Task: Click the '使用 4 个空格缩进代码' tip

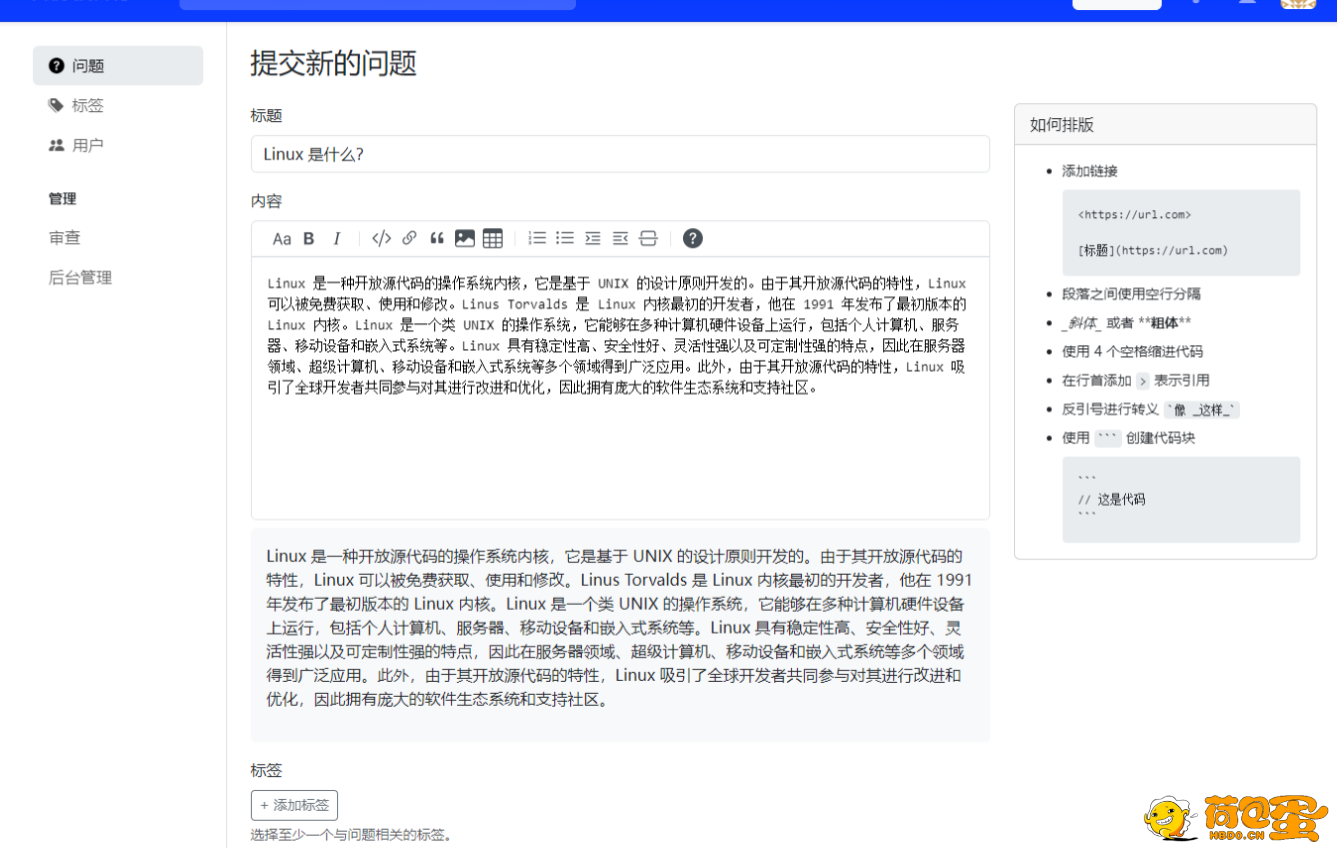Action: coord(1132,352)
